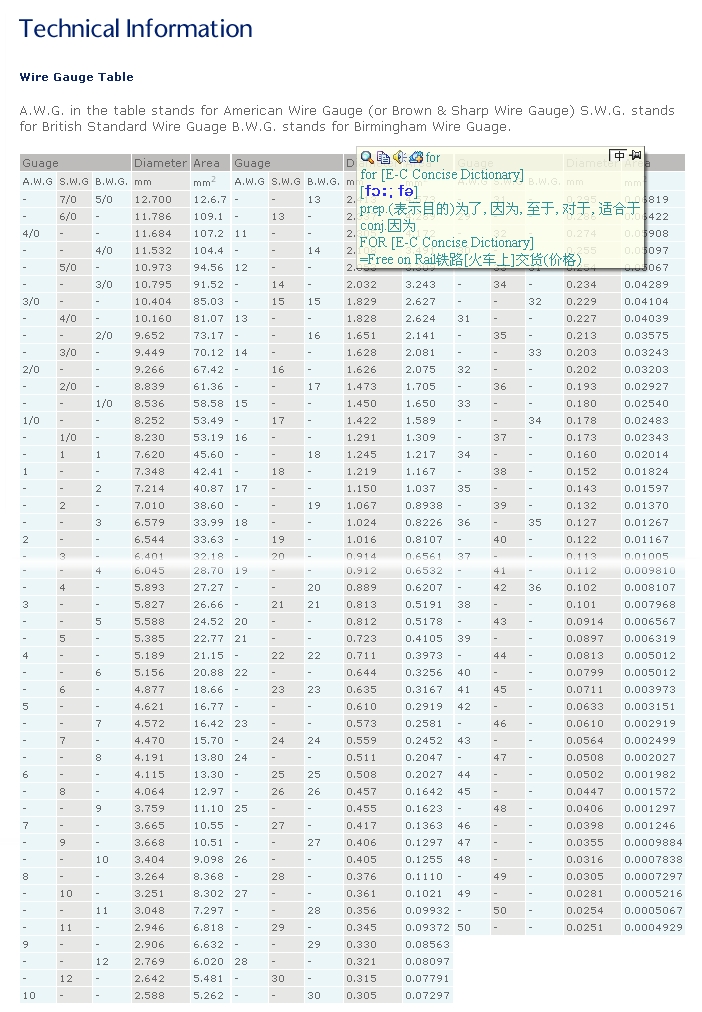The width and height of the screenshot is (702, 1012).
Task: Pin the dictionary popup with pushpin icon
Action: tap(636, 155)
